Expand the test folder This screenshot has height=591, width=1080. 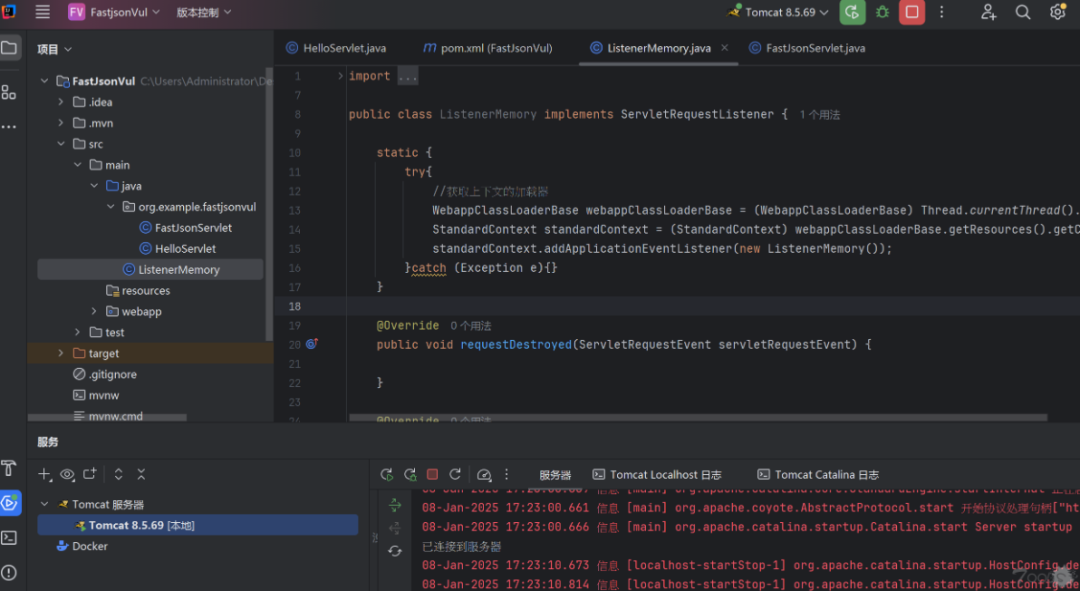(78, 333)
